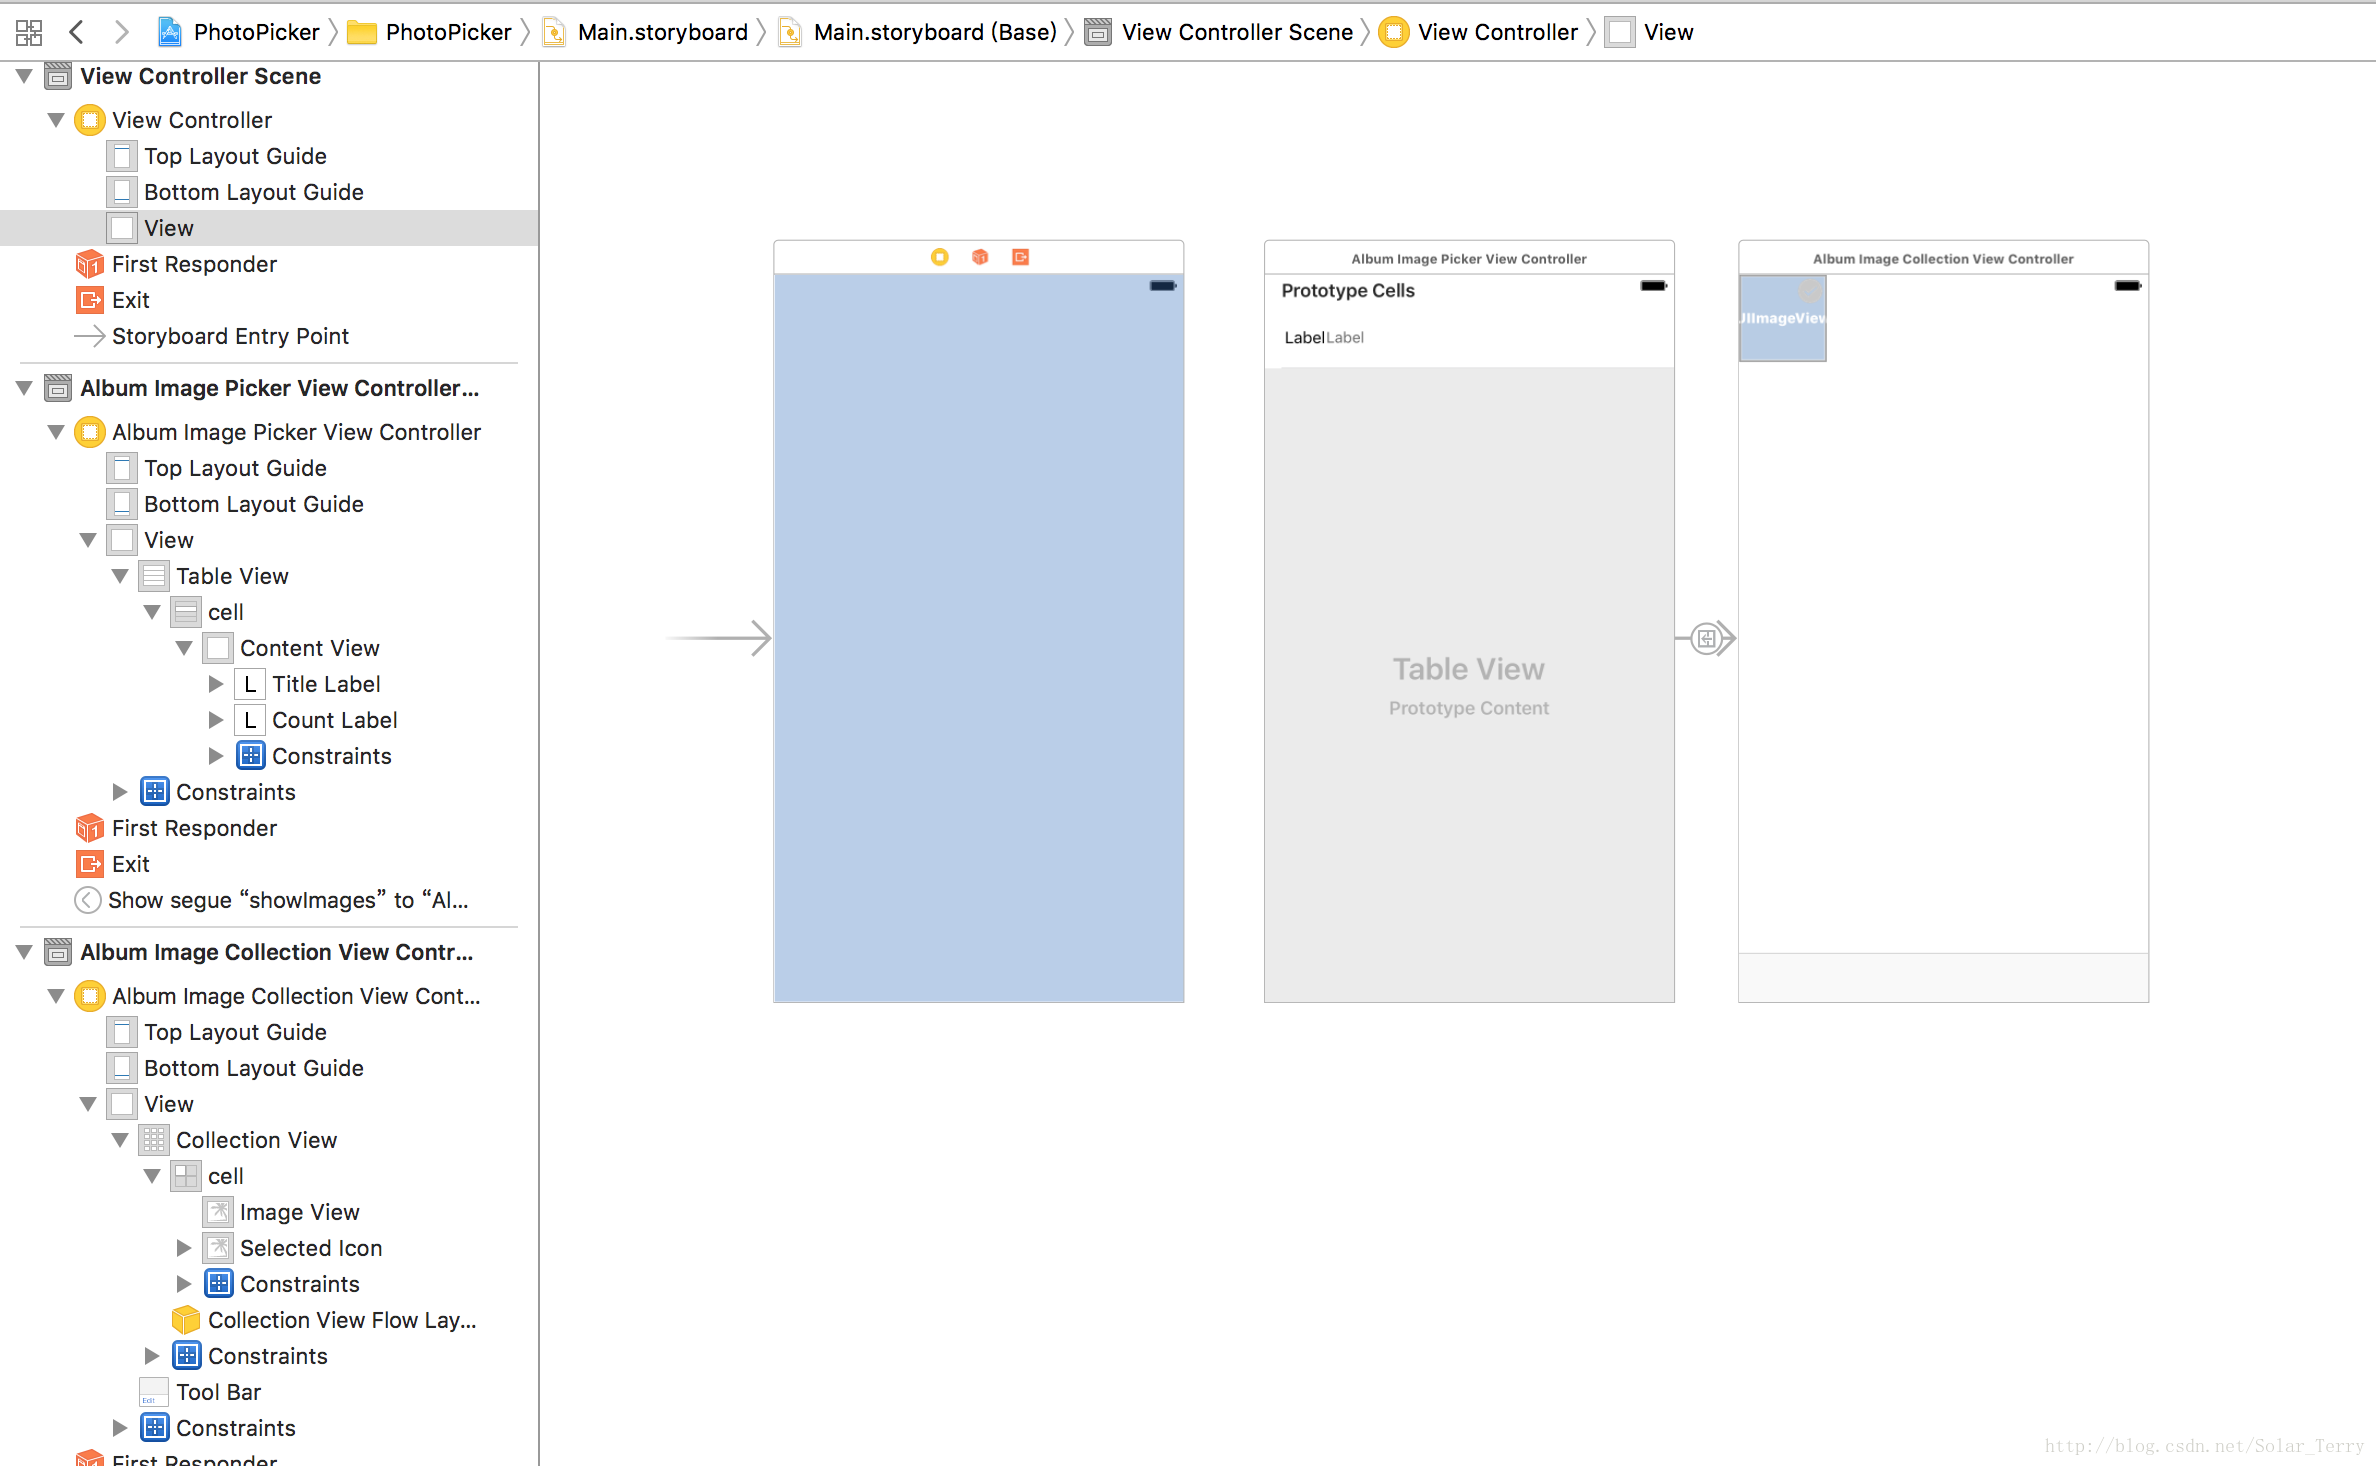The height and width of the screenshot is (1466, 2376).
Task: Select Show segue showImages item
Action: coord(272,900)
